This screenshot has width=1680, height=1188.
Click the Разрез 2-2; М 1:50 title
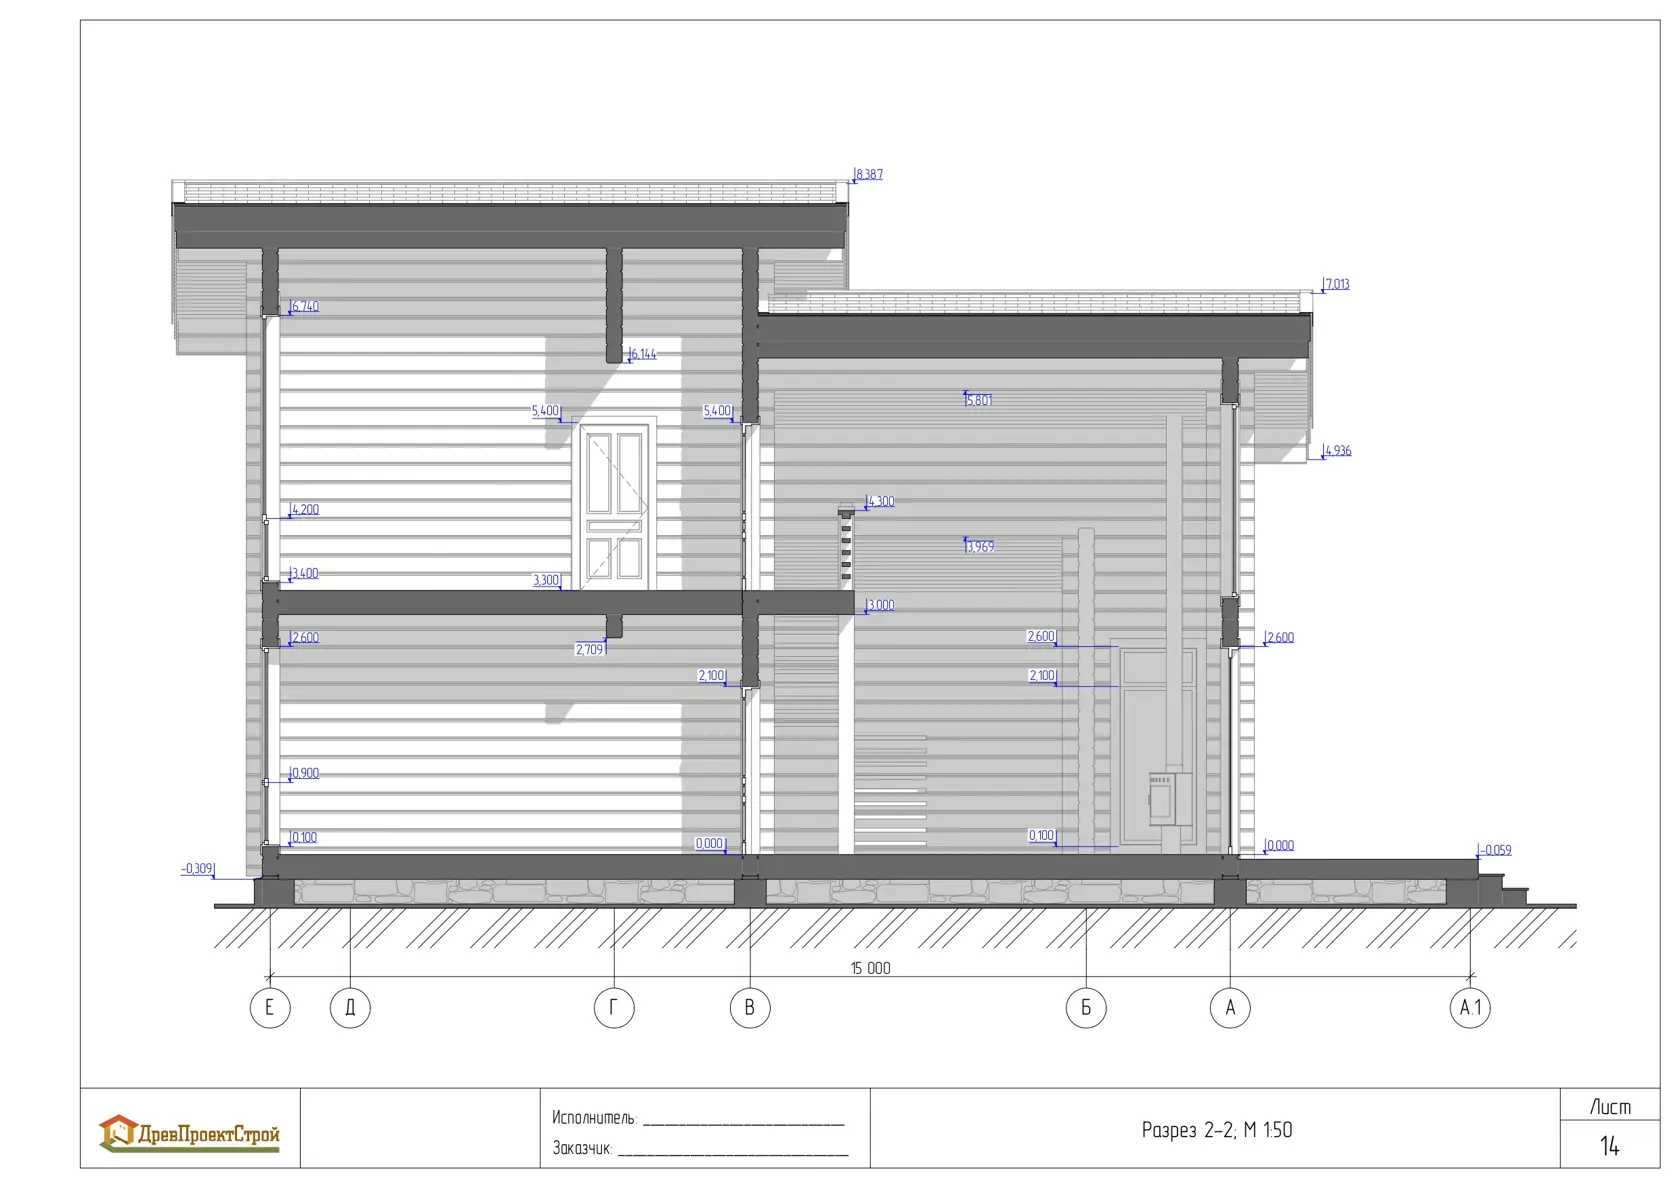point(1217,1130)
